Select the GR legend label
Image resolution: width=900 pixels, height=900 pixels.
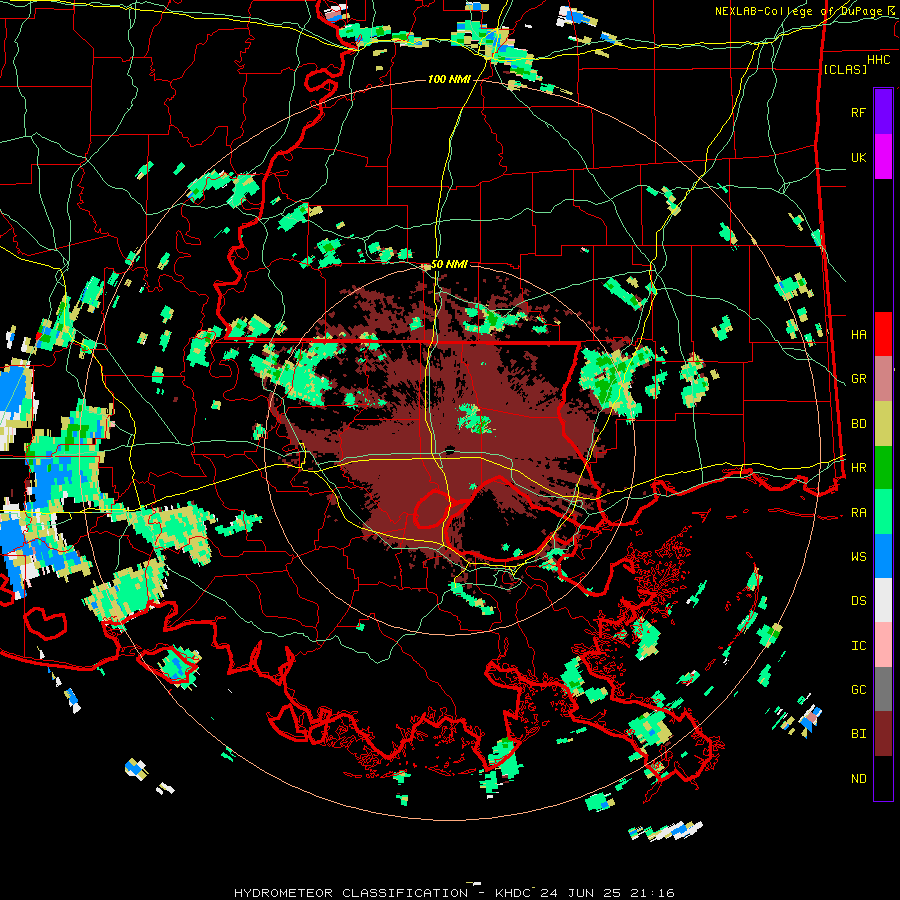(x=858, y=379)
